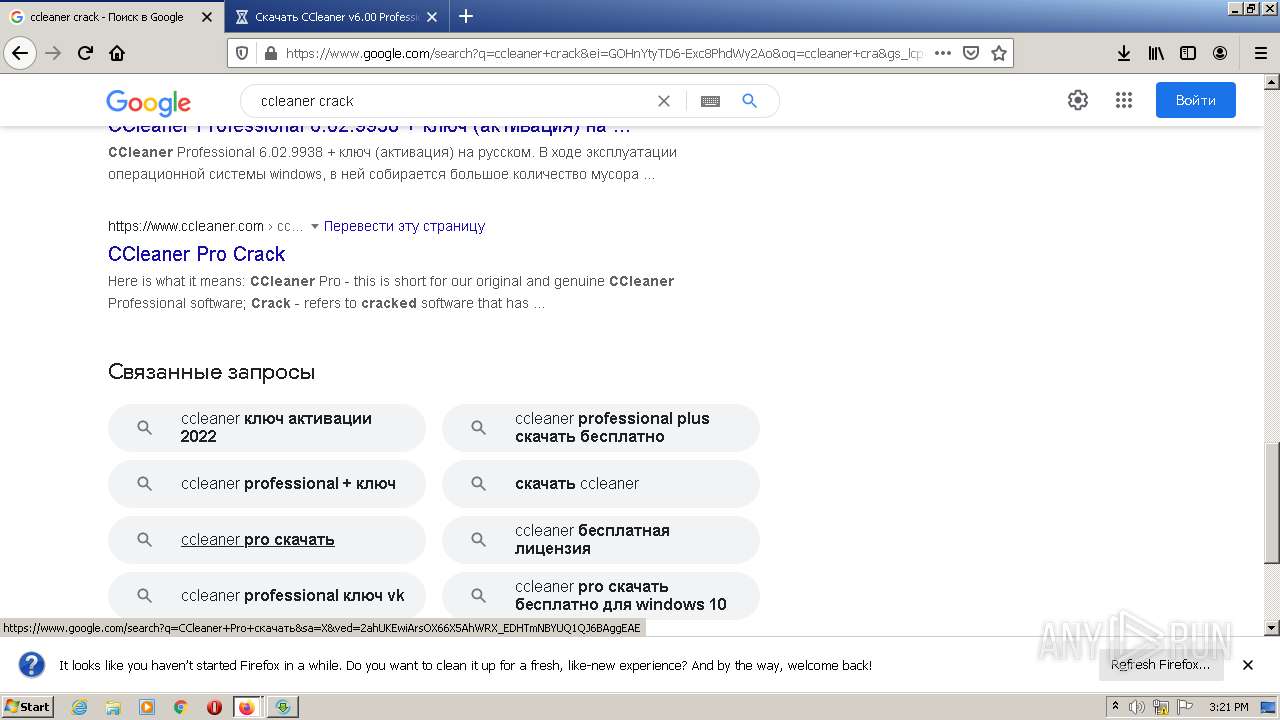Open the Firefox hamburger menu
The width and height of the screenshot is (1280, 720).
coord(1260,53)
